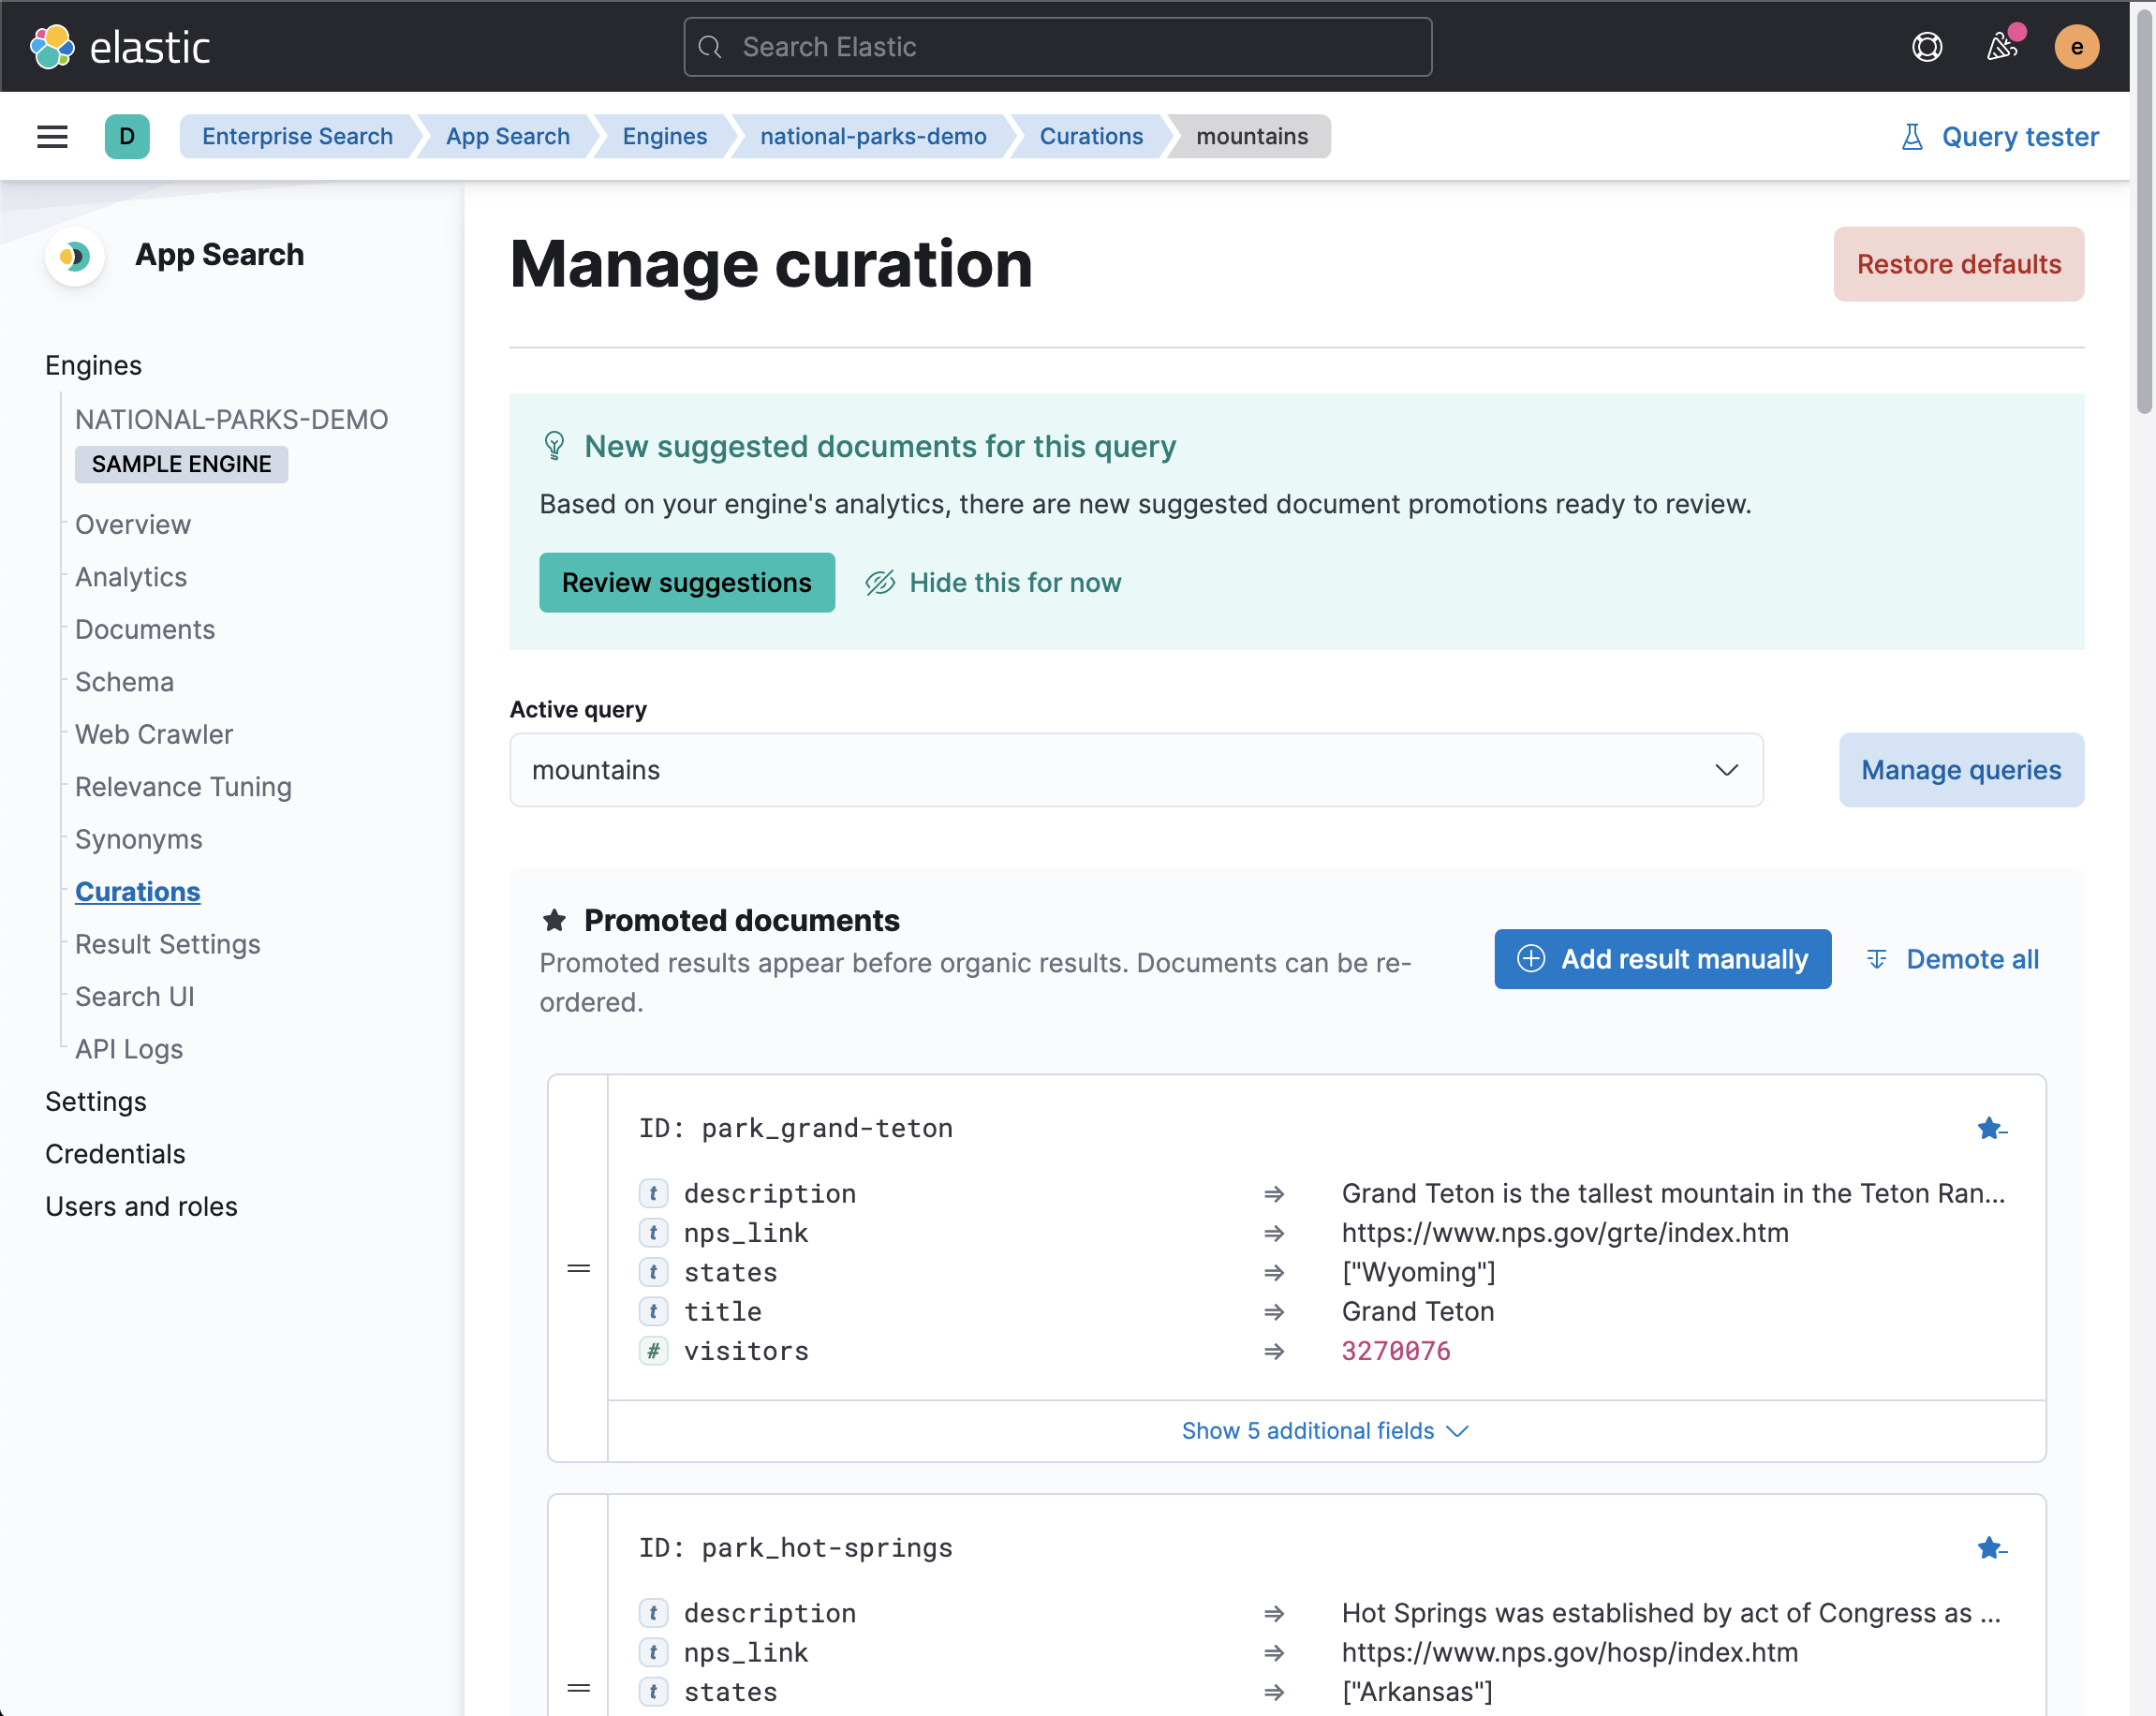Click the user avatar 'e'

2076,47
